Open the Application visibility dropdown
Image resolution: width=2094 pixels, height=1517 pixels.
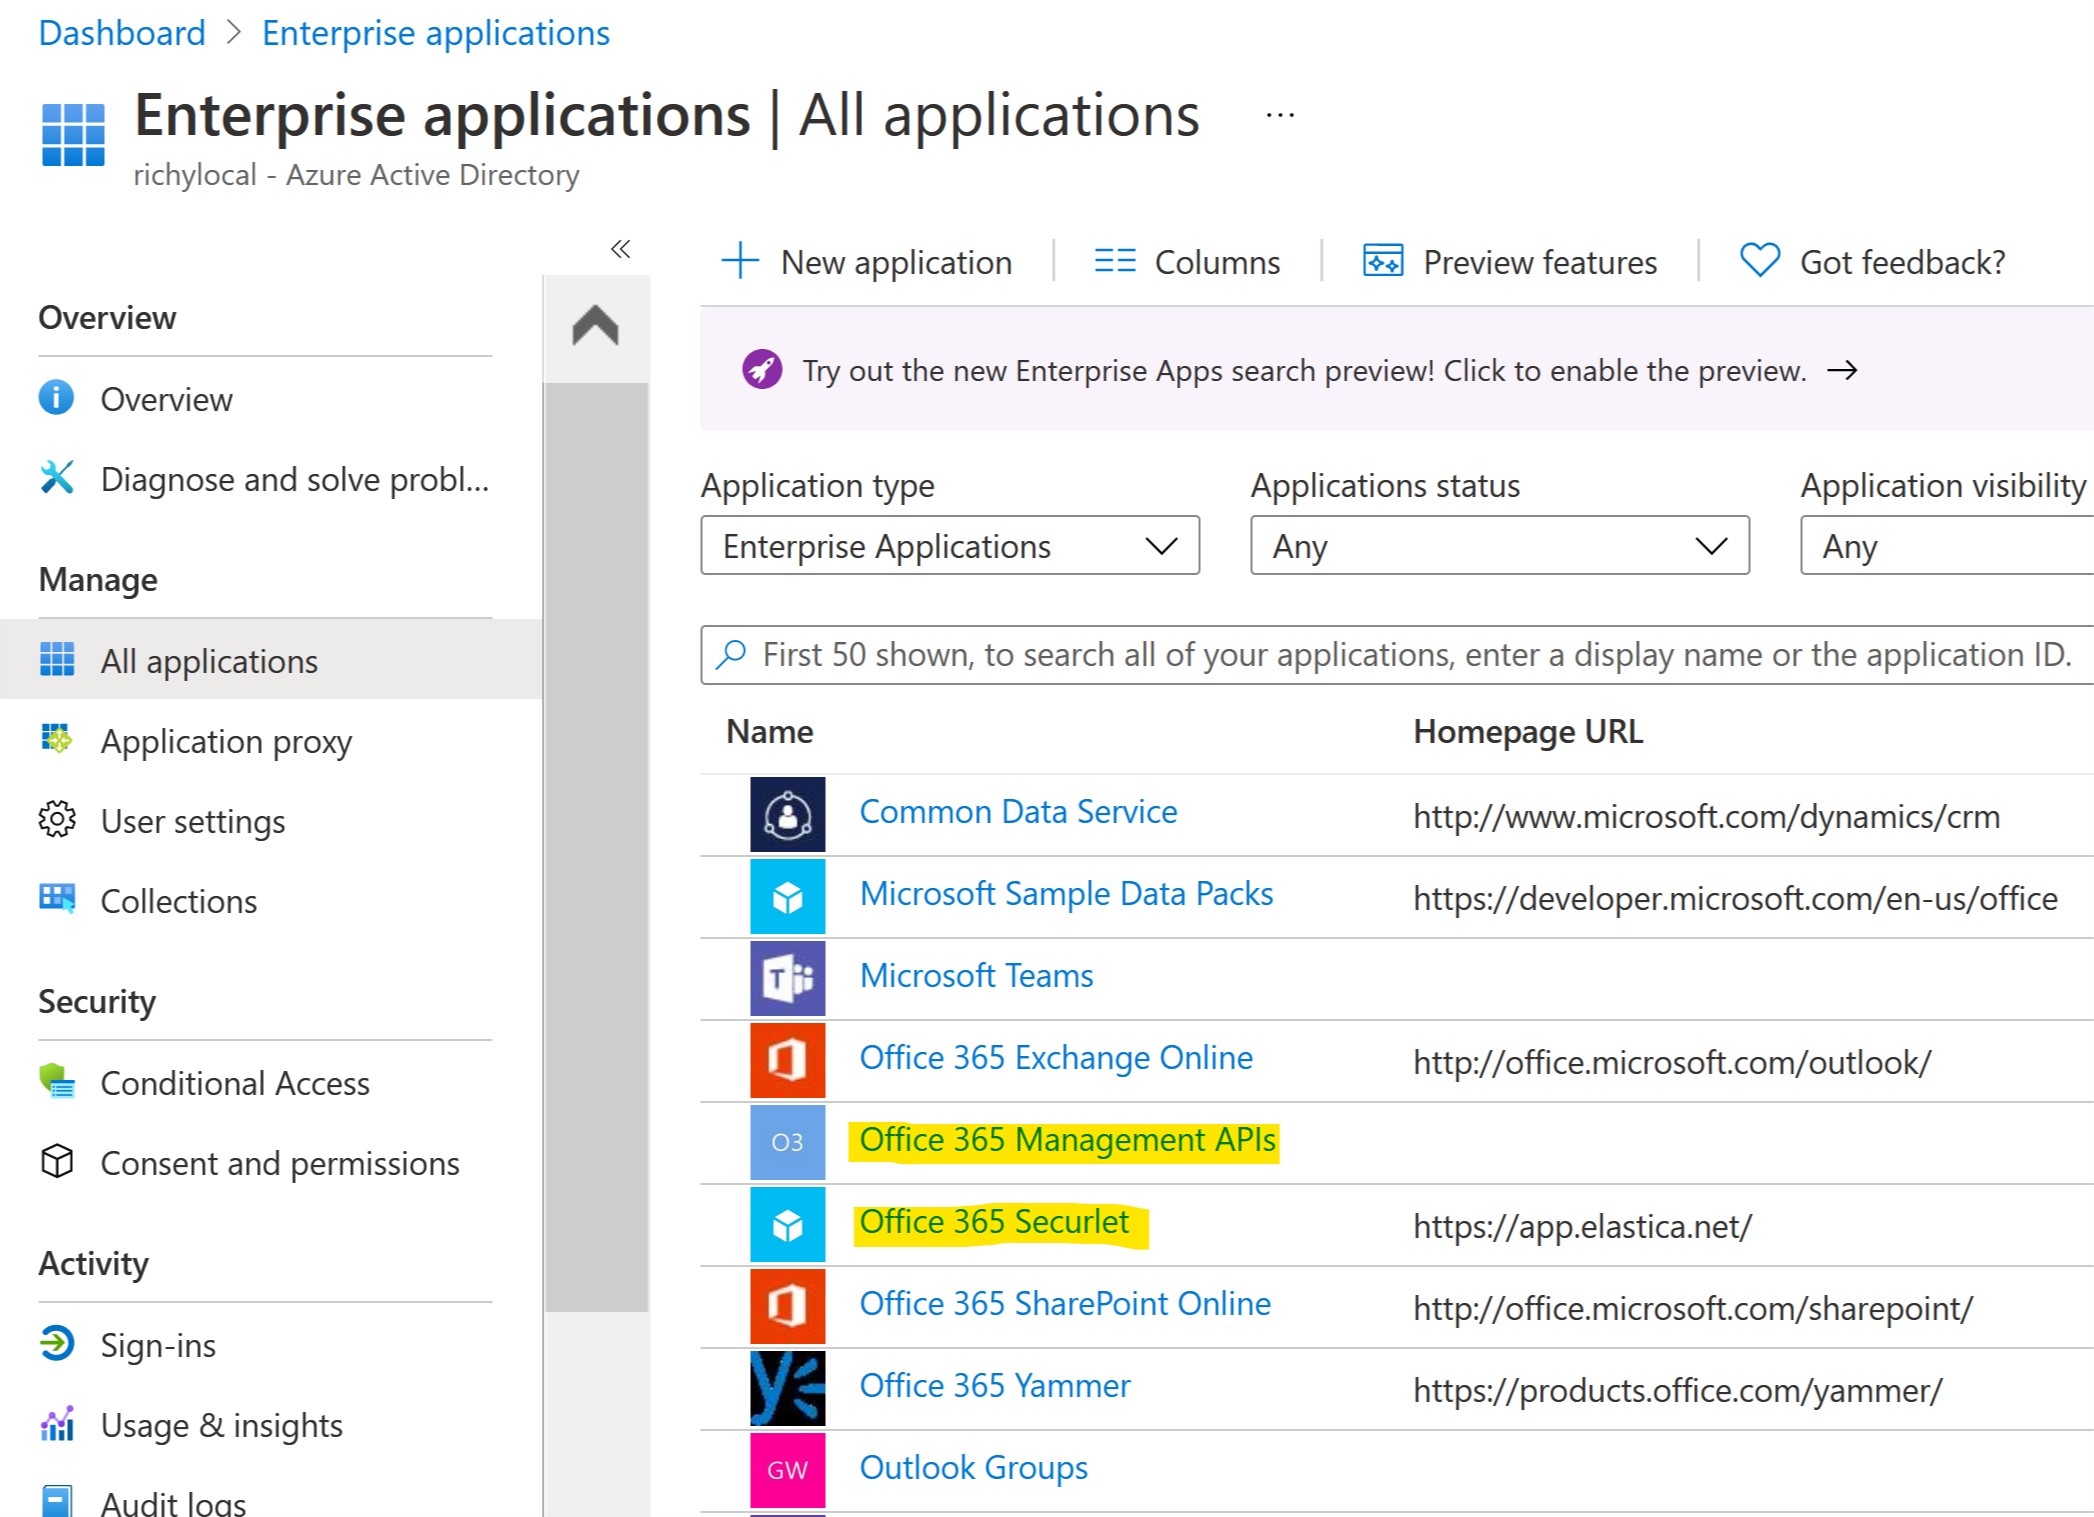1945,546
